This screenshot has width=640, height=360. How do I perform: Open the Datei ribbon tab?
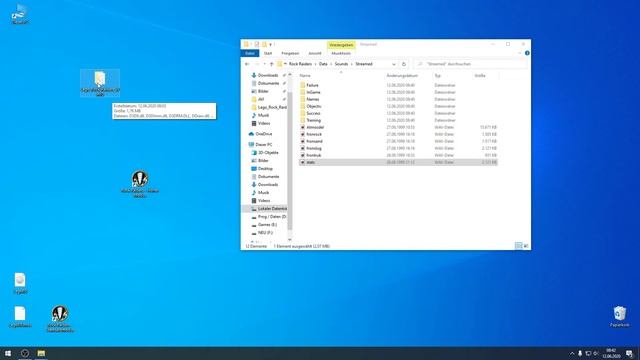pos(250,53)
